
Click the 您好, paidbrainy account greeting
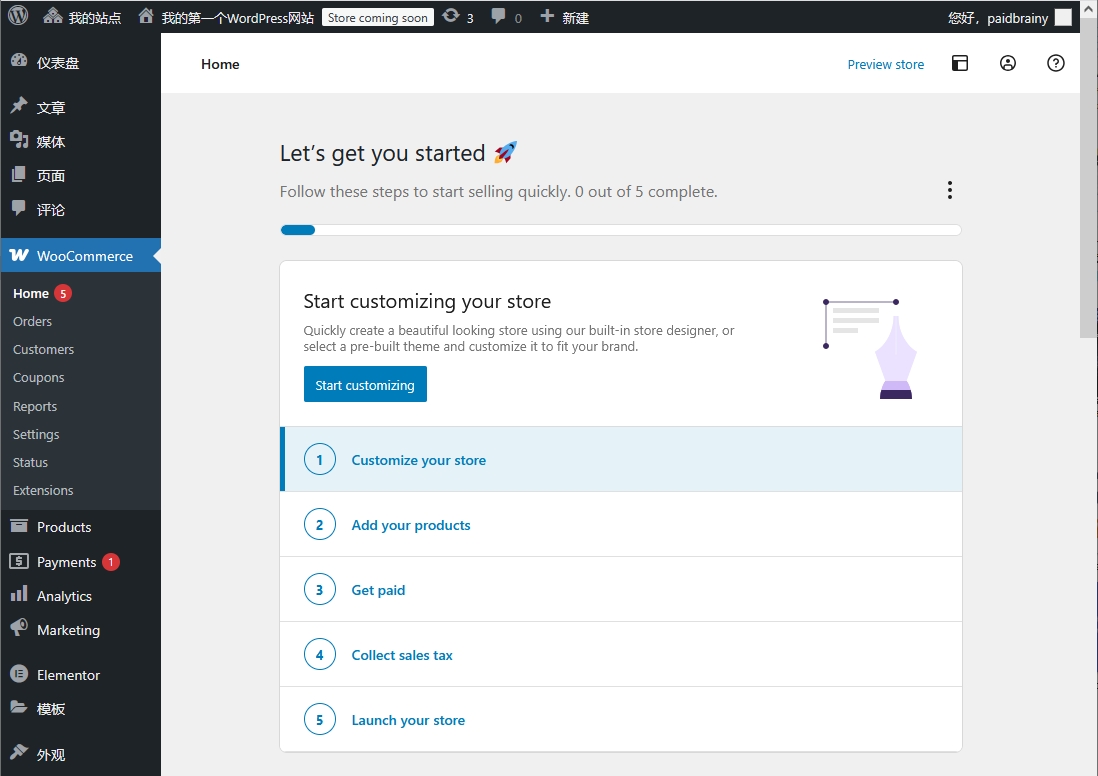(998, 18)
